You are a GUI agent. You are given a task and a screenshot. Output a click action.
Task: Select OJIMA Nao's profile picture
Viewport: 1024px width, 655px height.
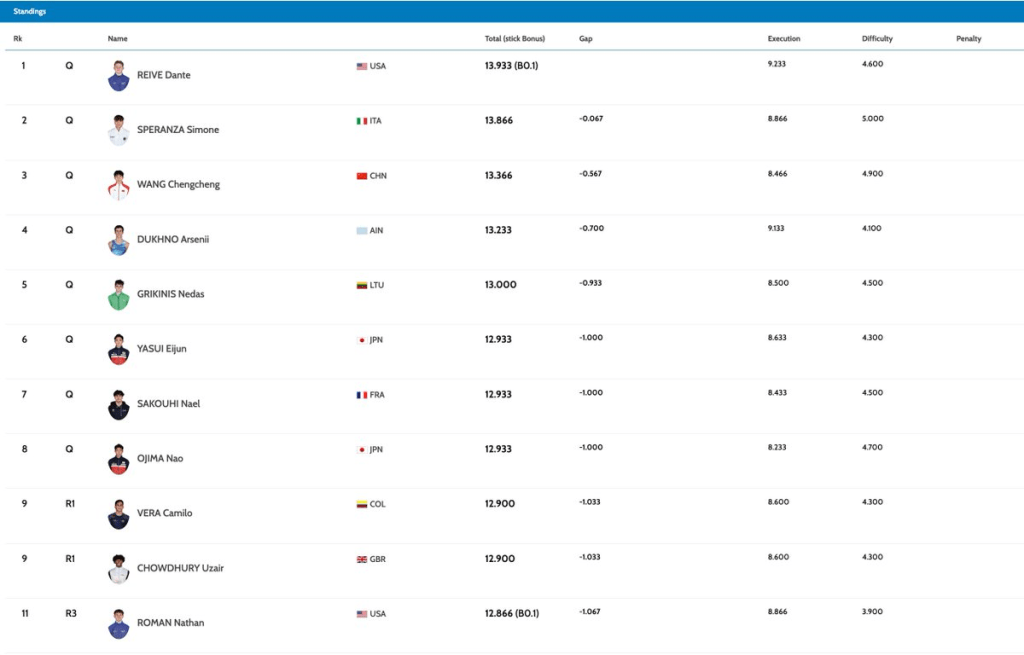[119, 459]
